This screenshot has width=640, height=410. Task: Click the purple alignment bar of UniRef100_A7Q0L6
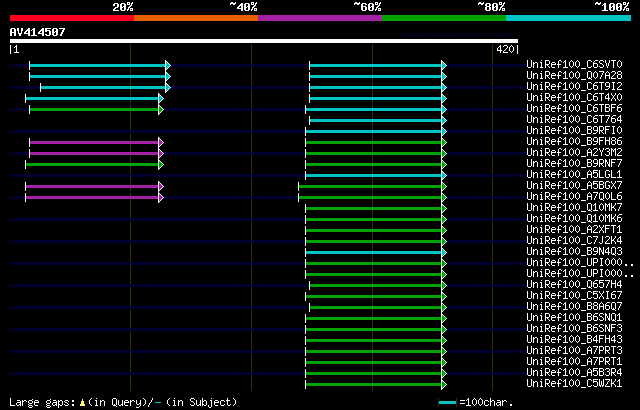pos(94,197)
